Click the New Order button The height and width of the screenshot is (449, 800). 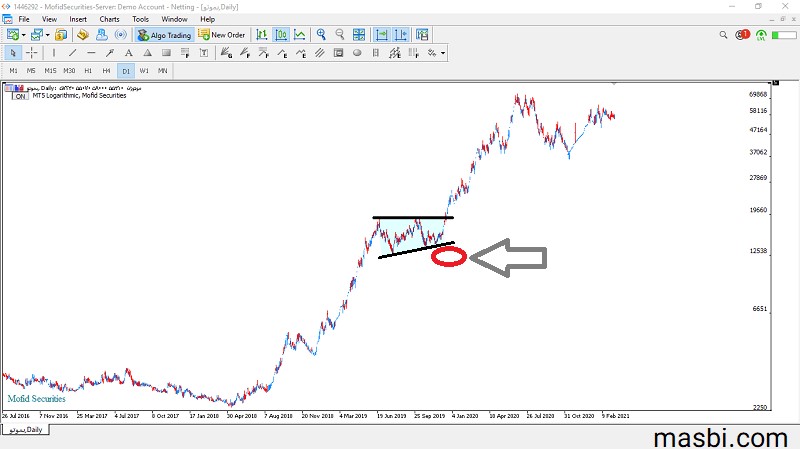(222, 35)
